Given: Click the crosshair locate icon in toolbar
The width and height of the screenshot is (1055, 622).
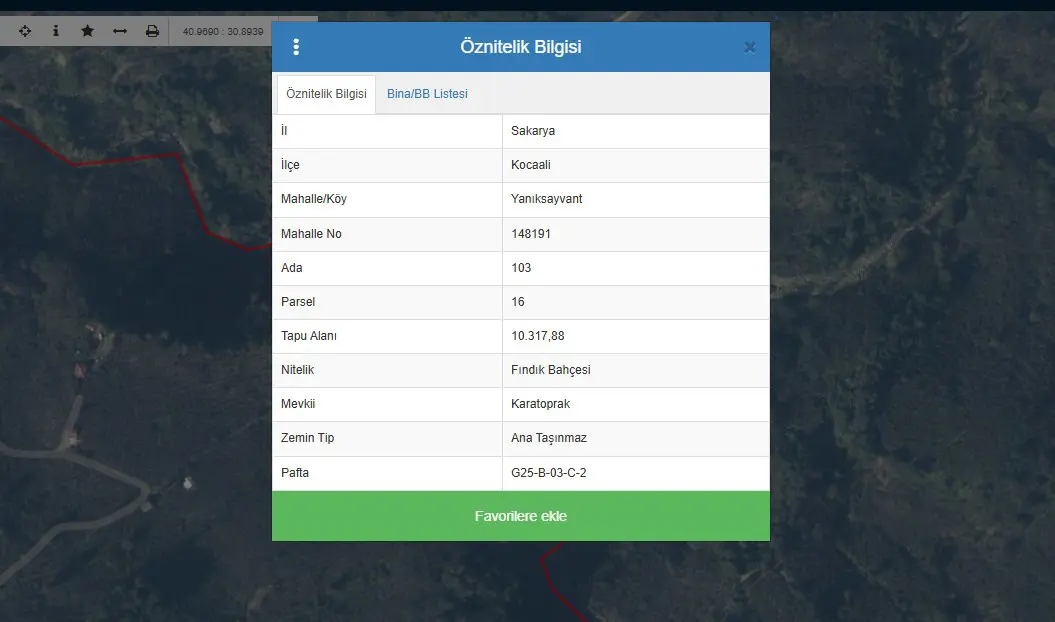Looking at the screenshot, I should [x=25, y=31].
